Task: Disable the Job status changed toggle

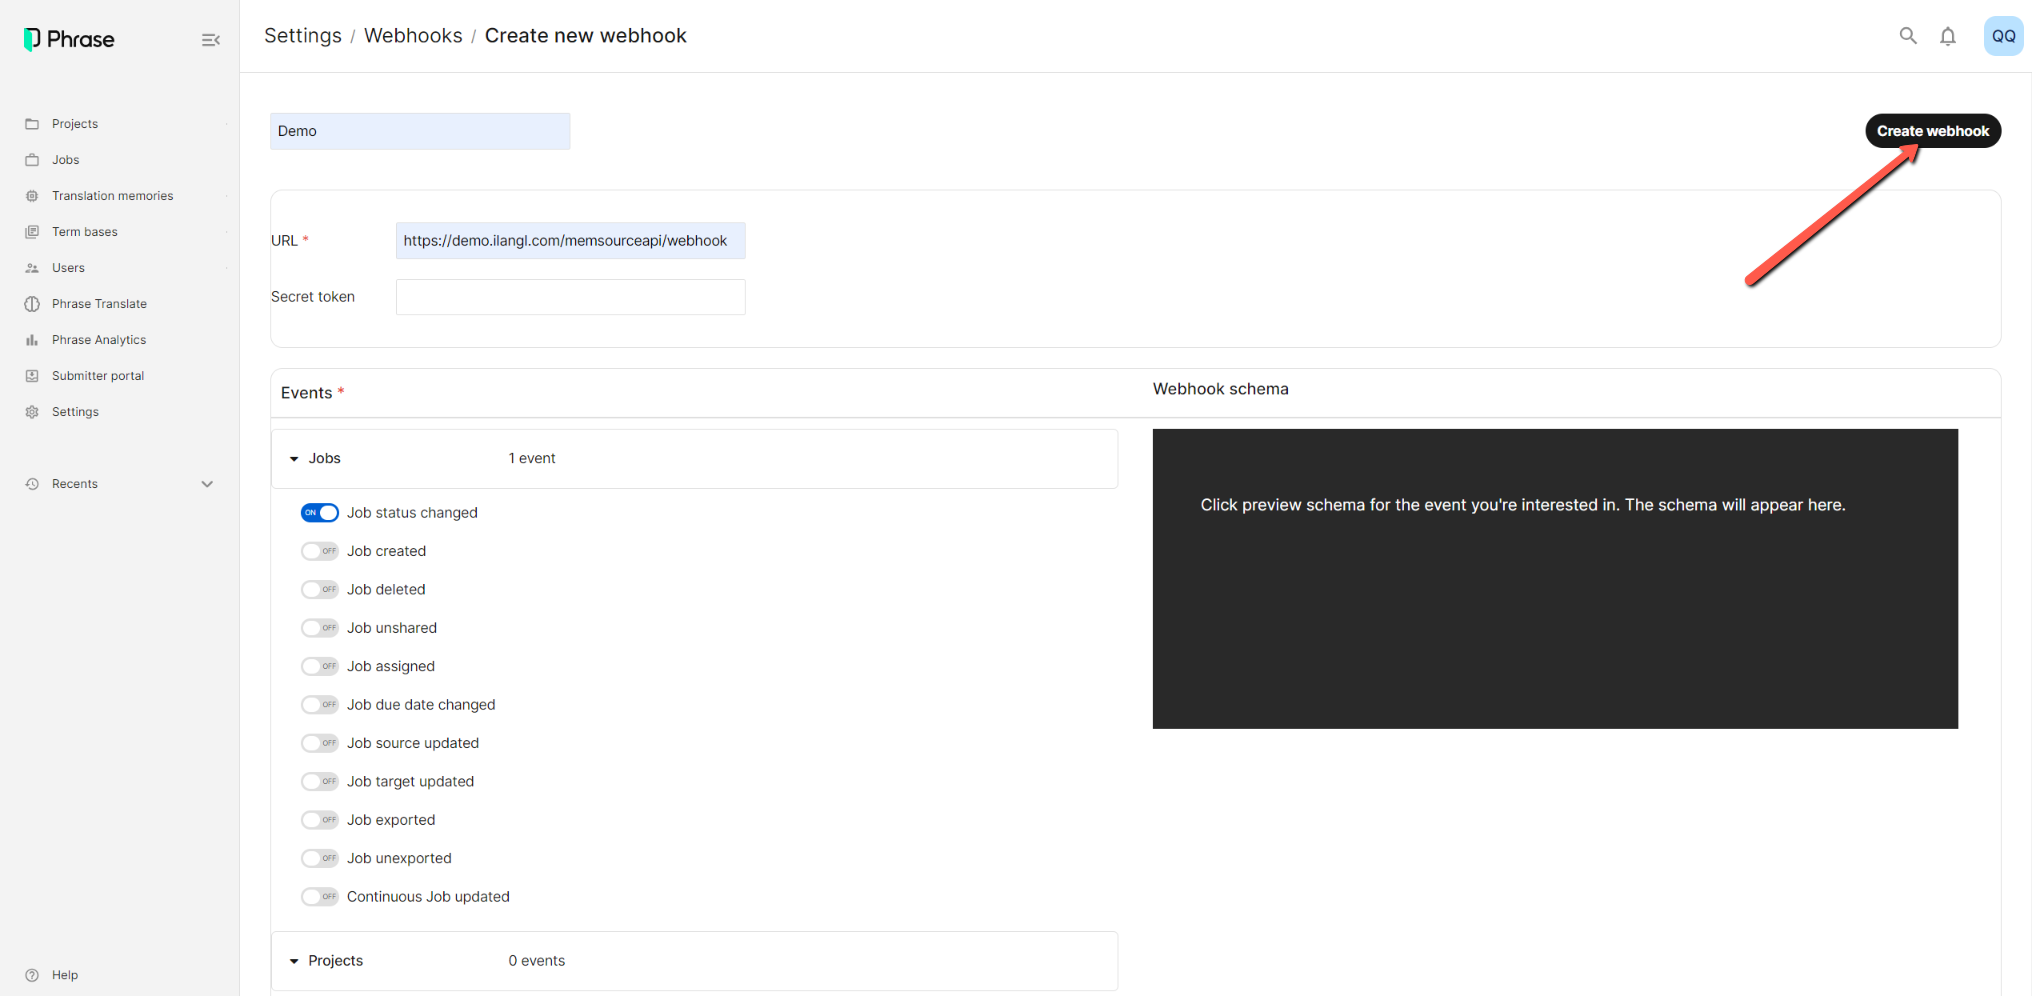Action: (x=320, y=513)
